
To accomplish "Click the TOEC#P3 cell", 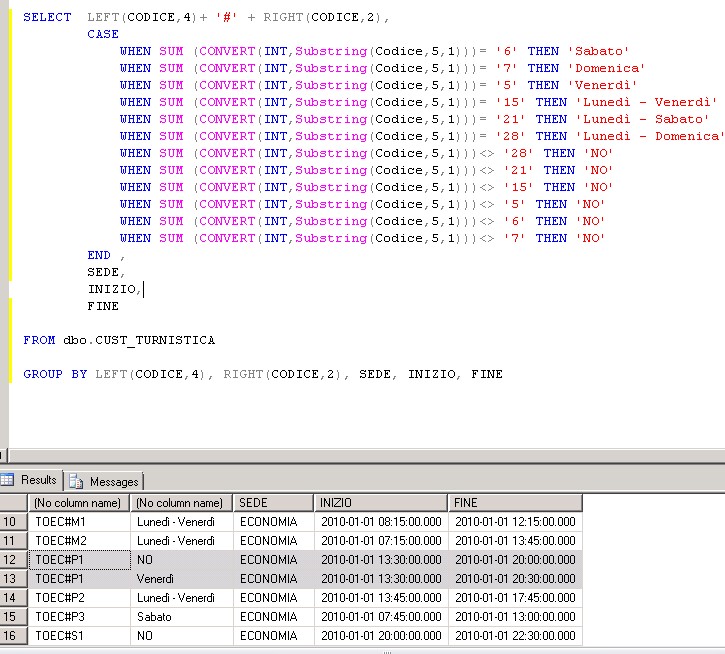I will pos(80,617).
